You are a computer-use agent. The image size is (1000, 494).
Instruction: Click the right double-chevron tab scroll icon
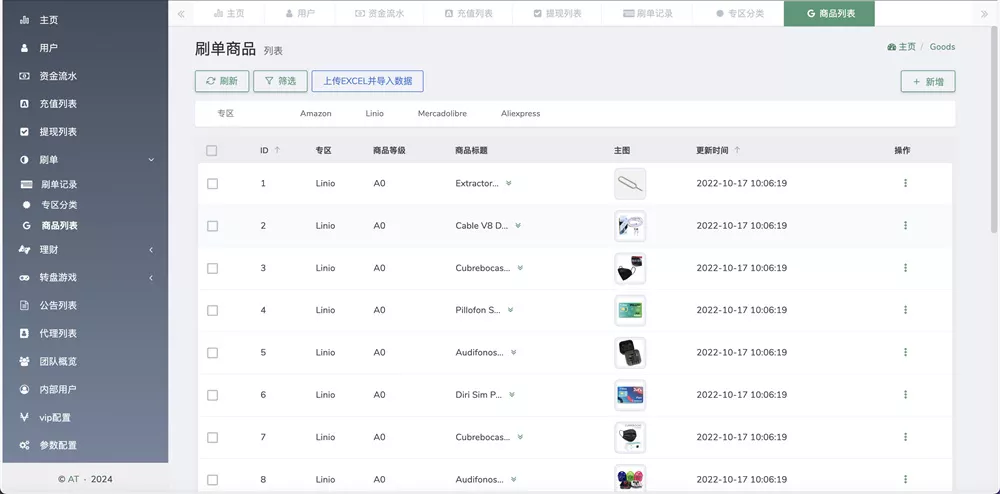(984, 14)
